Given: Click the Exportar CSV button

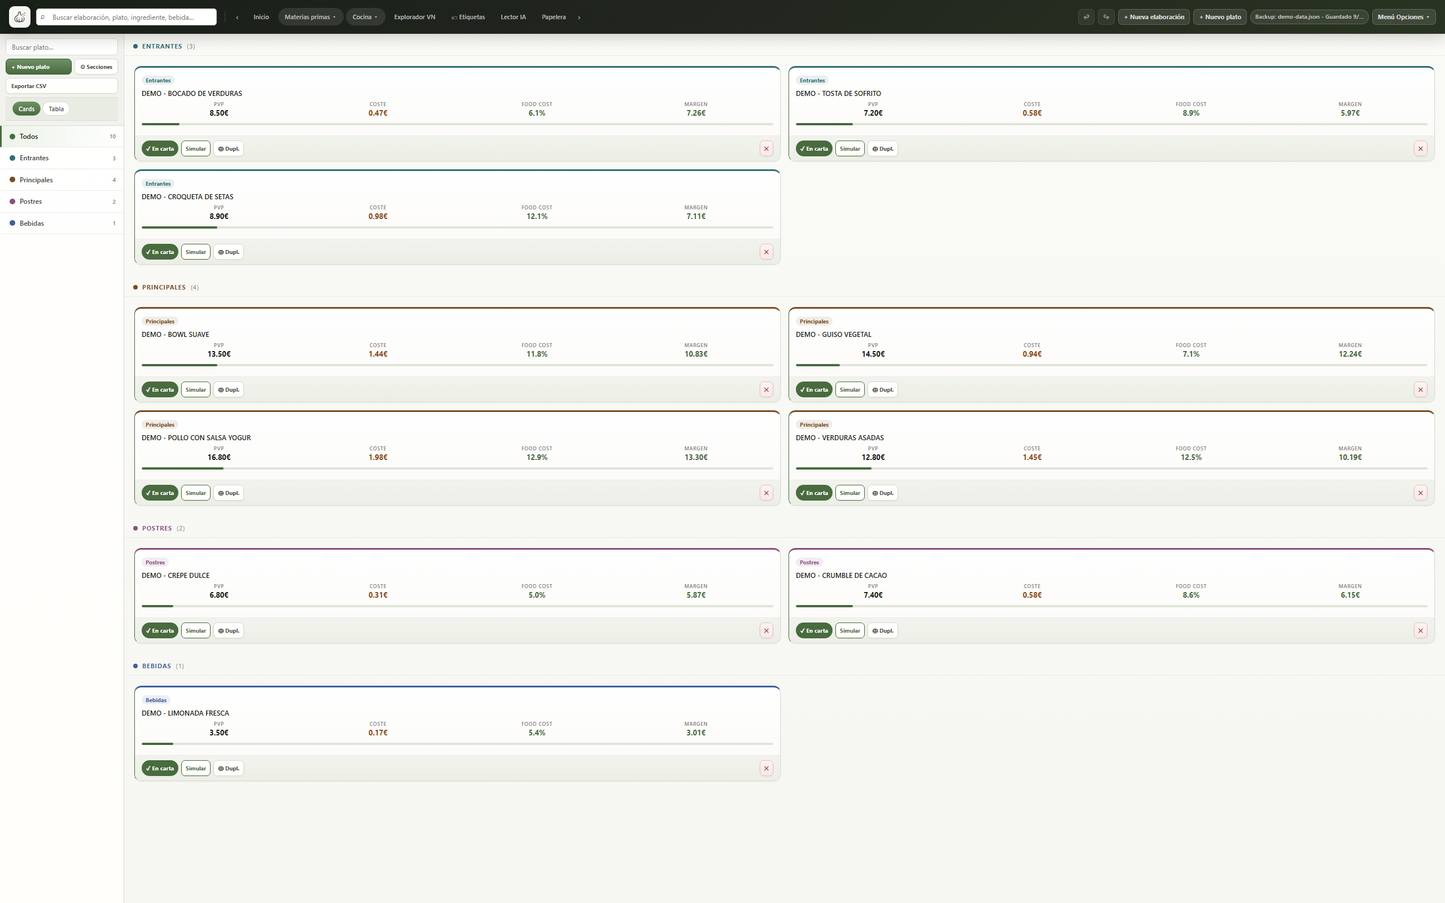Looking at the screenshot, I should 61,86.
